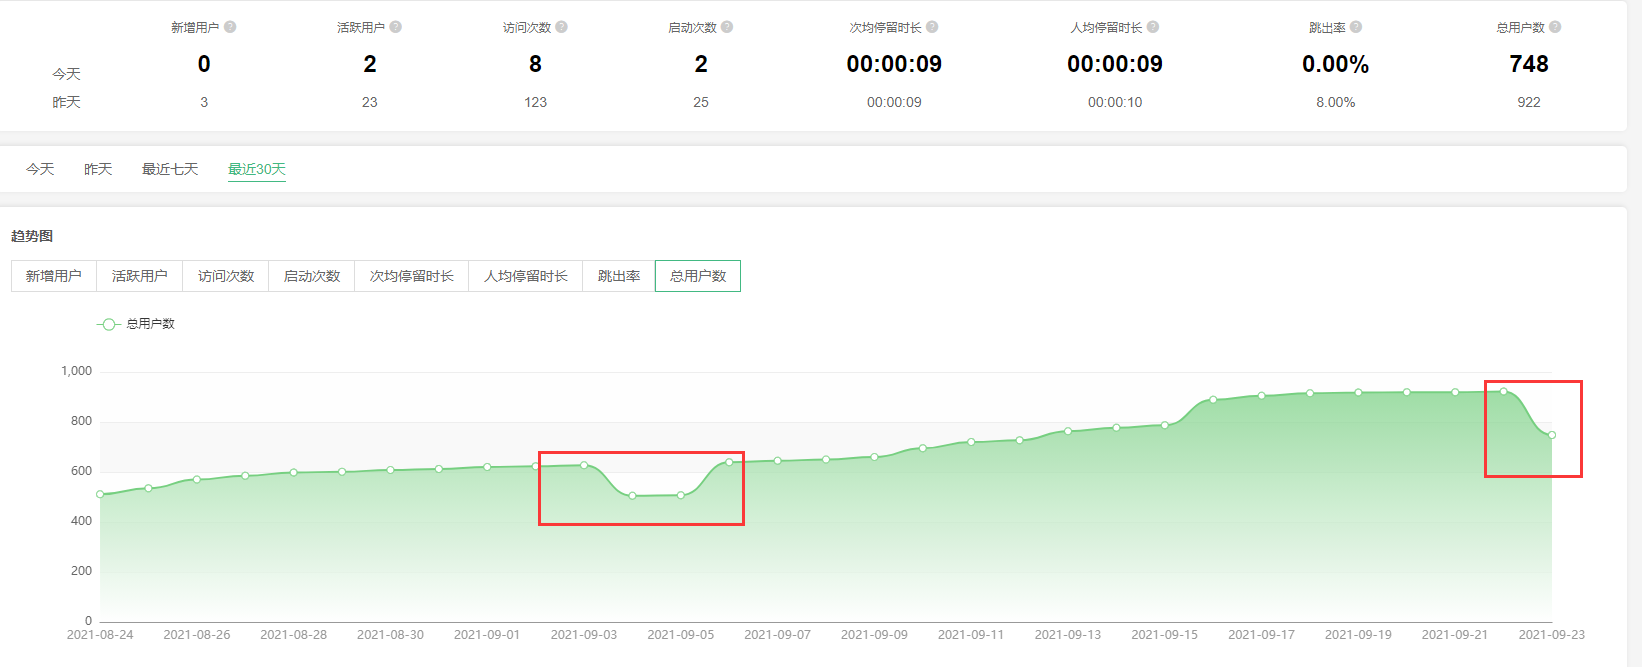Switch to the 今天 date range tab
Viewport: 1642px width, 667px height.
point(40,169)
